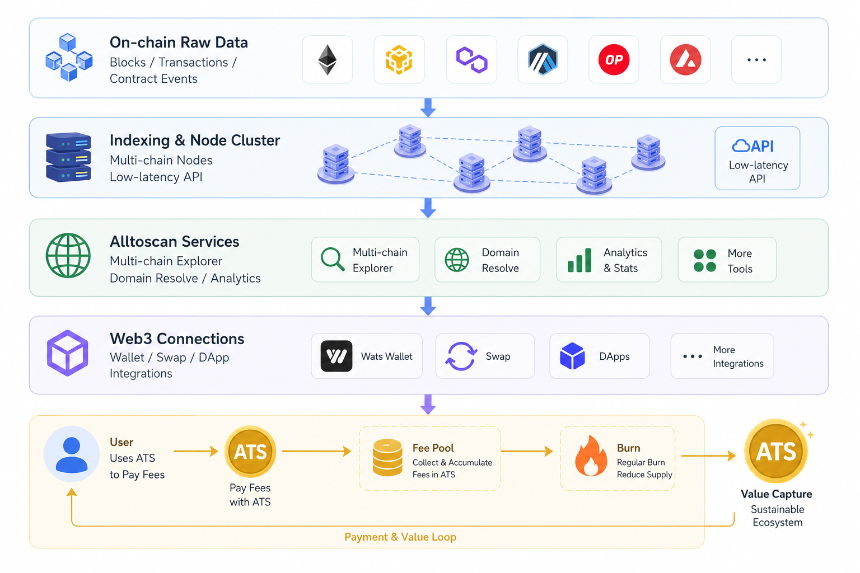Click the blue cube DApps icon
This screenshot has width=860, height=573.
[572, 356]
